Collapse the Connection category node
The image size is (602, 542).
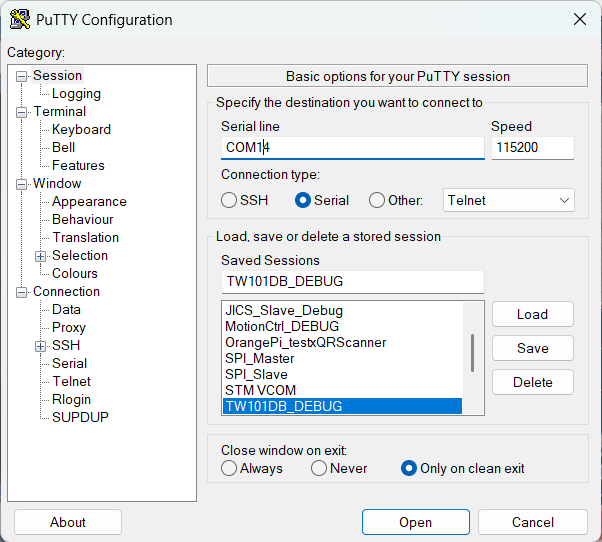(21, 292)
